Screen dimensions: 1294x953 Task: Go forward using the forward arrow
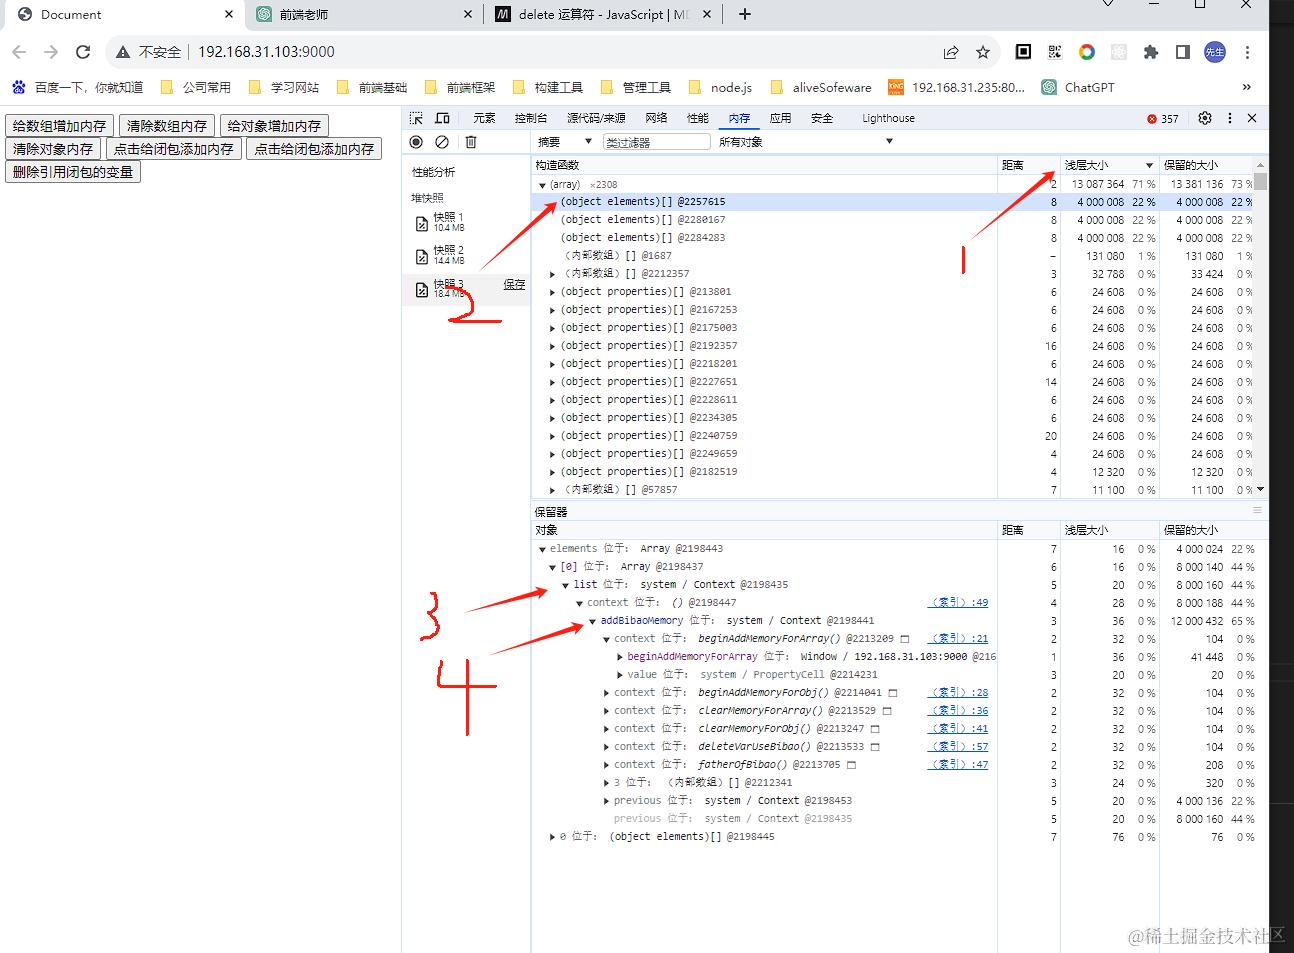[x=51, y=52]
